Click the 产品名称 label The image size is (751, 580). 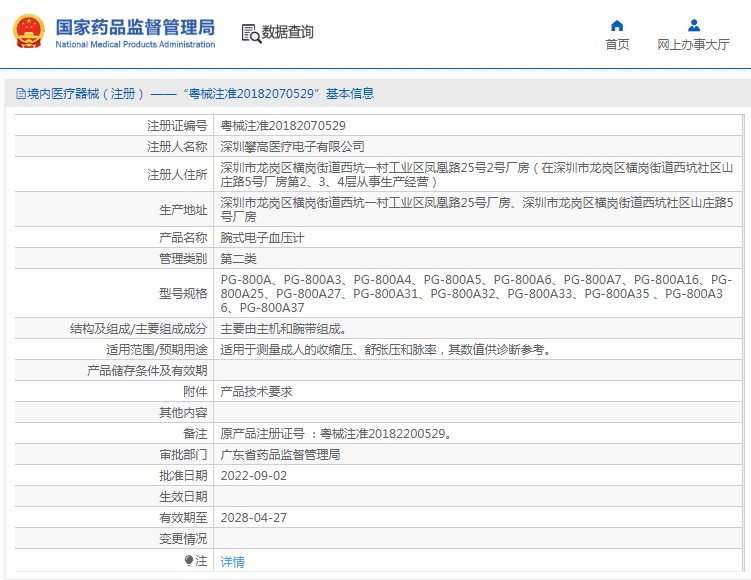[x=183, y=238]
